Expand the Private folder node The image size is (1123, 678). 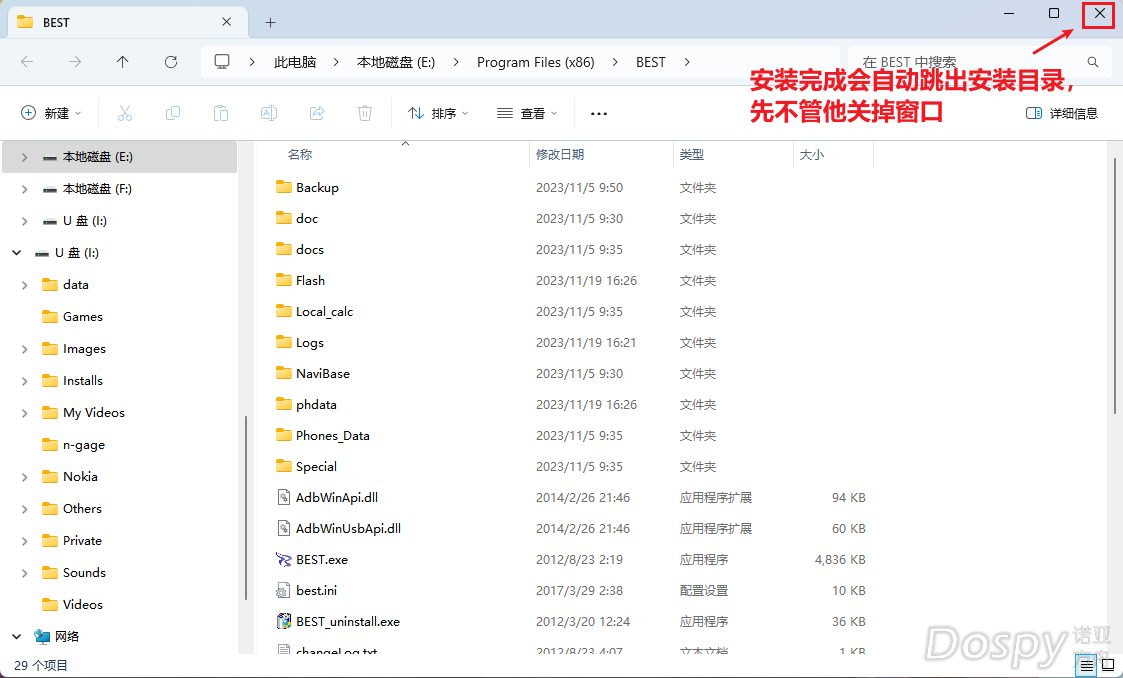pos(24,541)
